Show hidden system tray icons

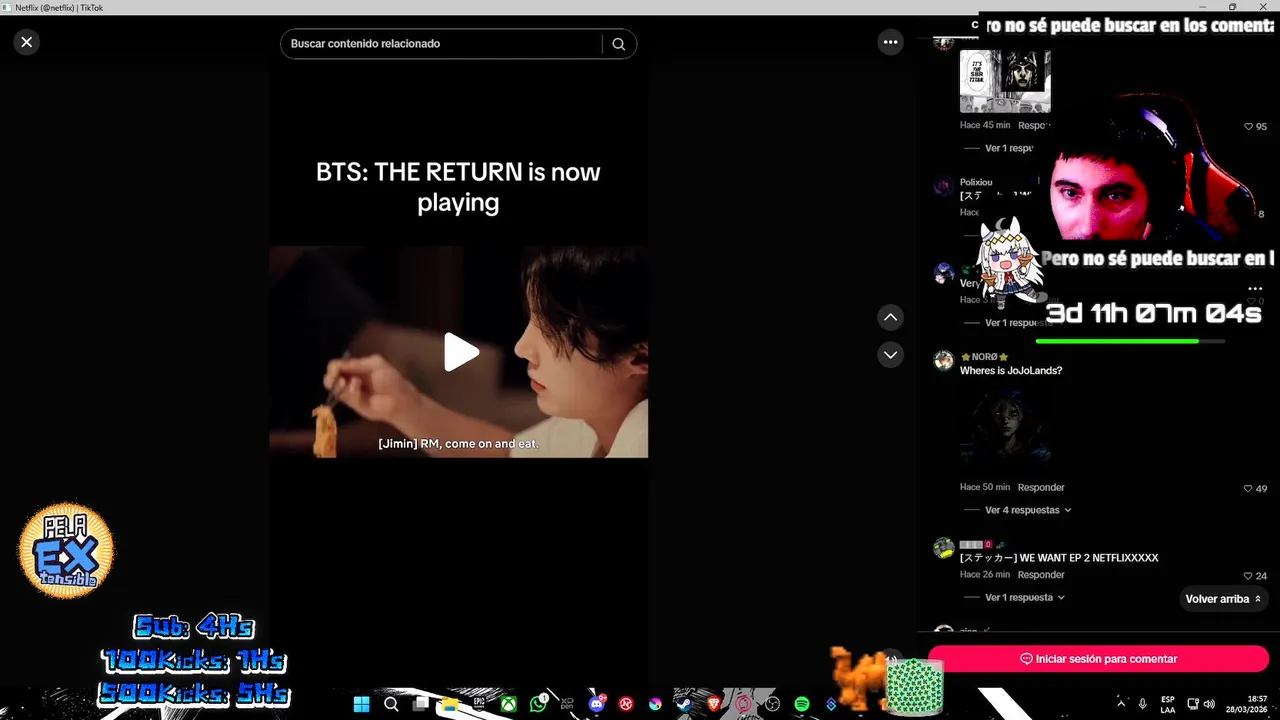pos(1121,704)
